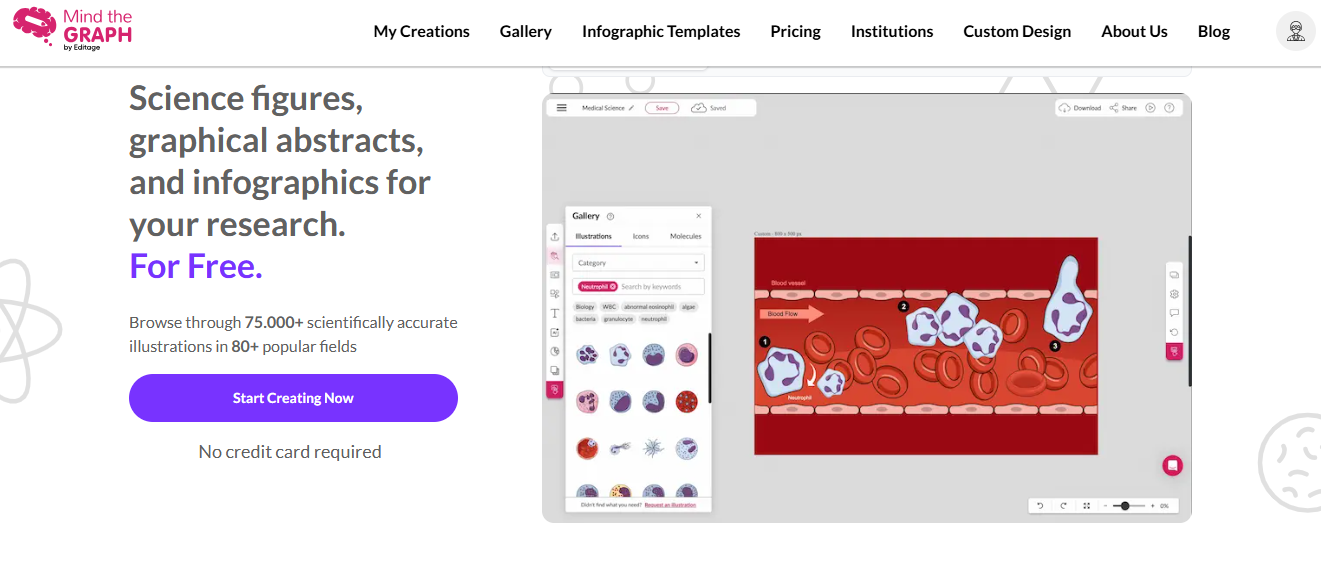Screen dimensions: 1321x577
Task: Click the Save button in the editor
Action: pyautogui.click(x=662, y=108)
